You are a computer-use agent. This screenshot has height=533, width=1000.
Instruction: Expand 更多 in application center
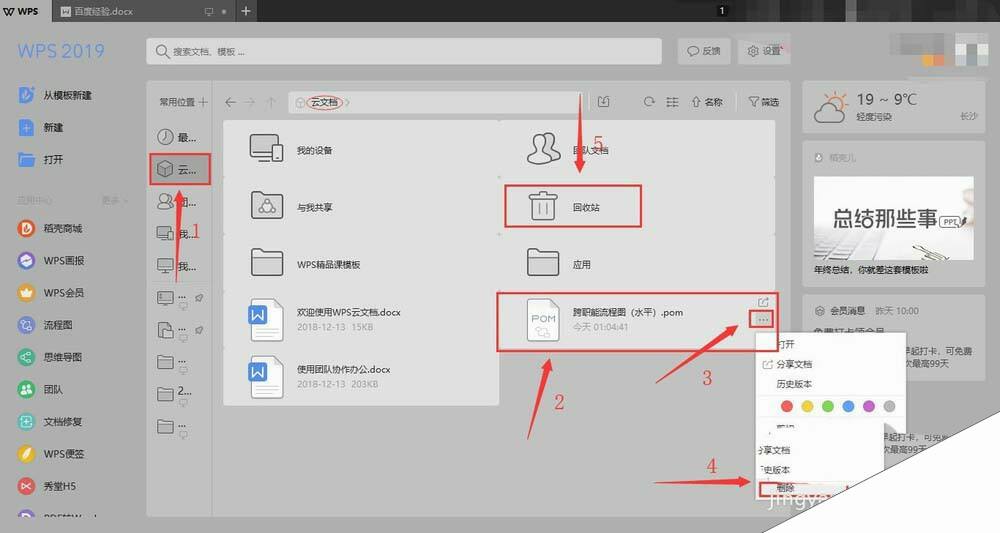pos(114,200)
